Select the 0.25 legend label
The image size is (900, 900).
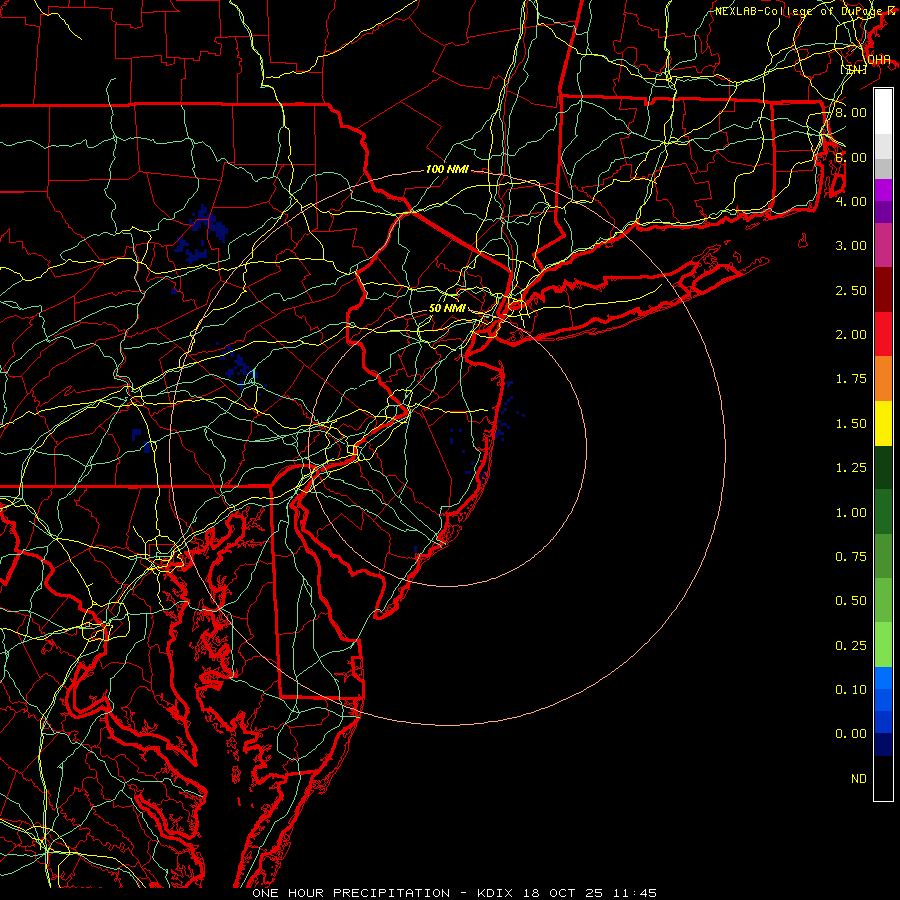[851, 646]
